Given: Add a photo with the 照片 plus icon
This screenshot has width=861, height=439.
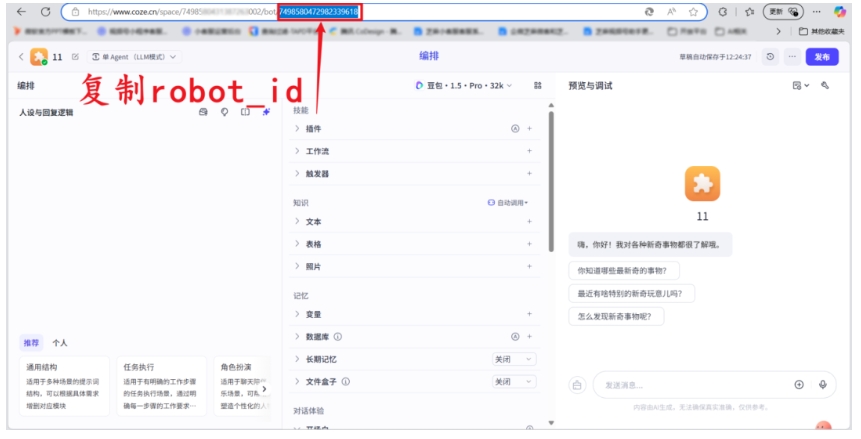Looking at the screenshot, I should coord(529,266).
